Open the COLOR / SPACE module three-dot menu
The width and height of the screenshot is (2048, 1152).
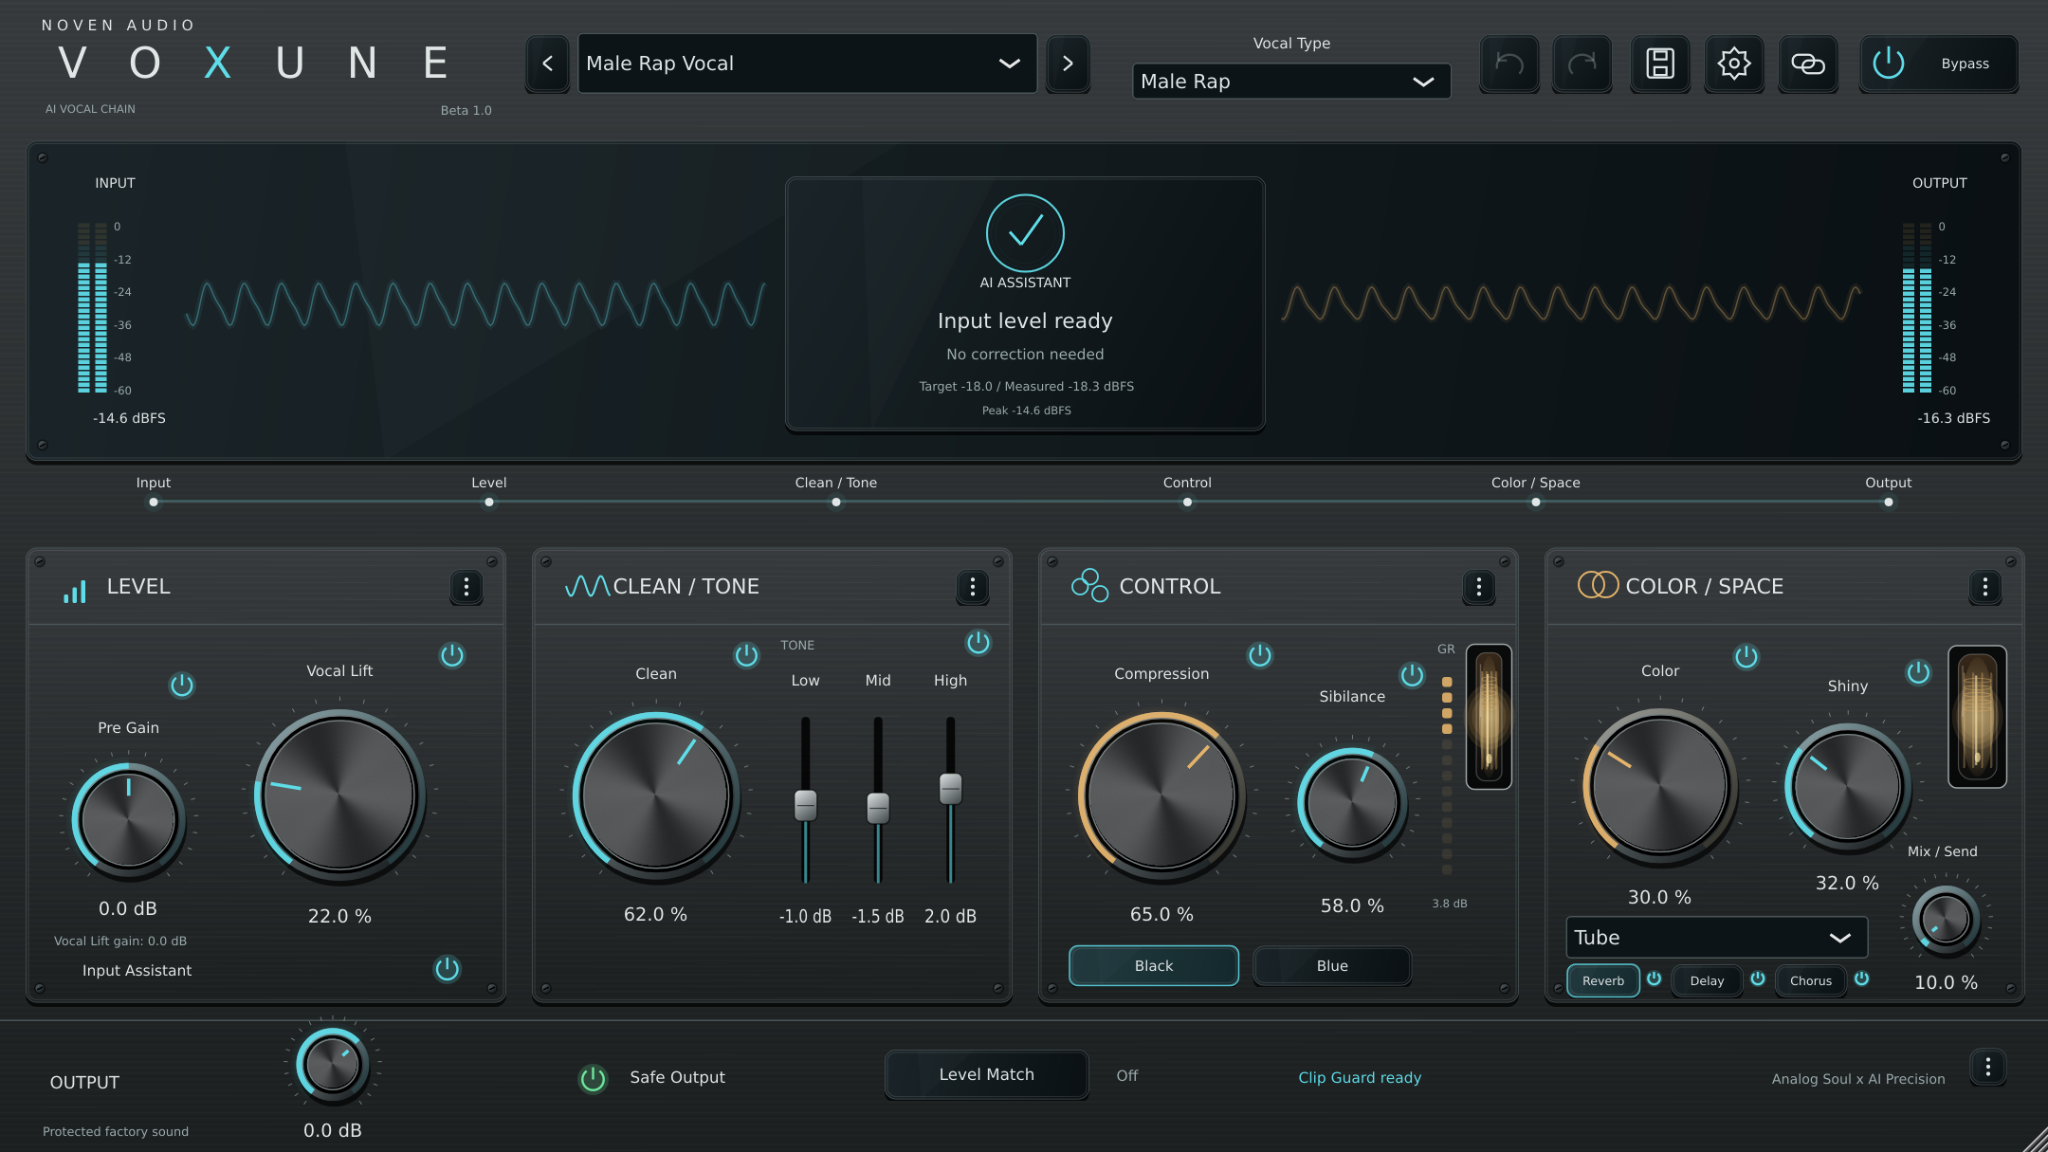click(1985, 587)
